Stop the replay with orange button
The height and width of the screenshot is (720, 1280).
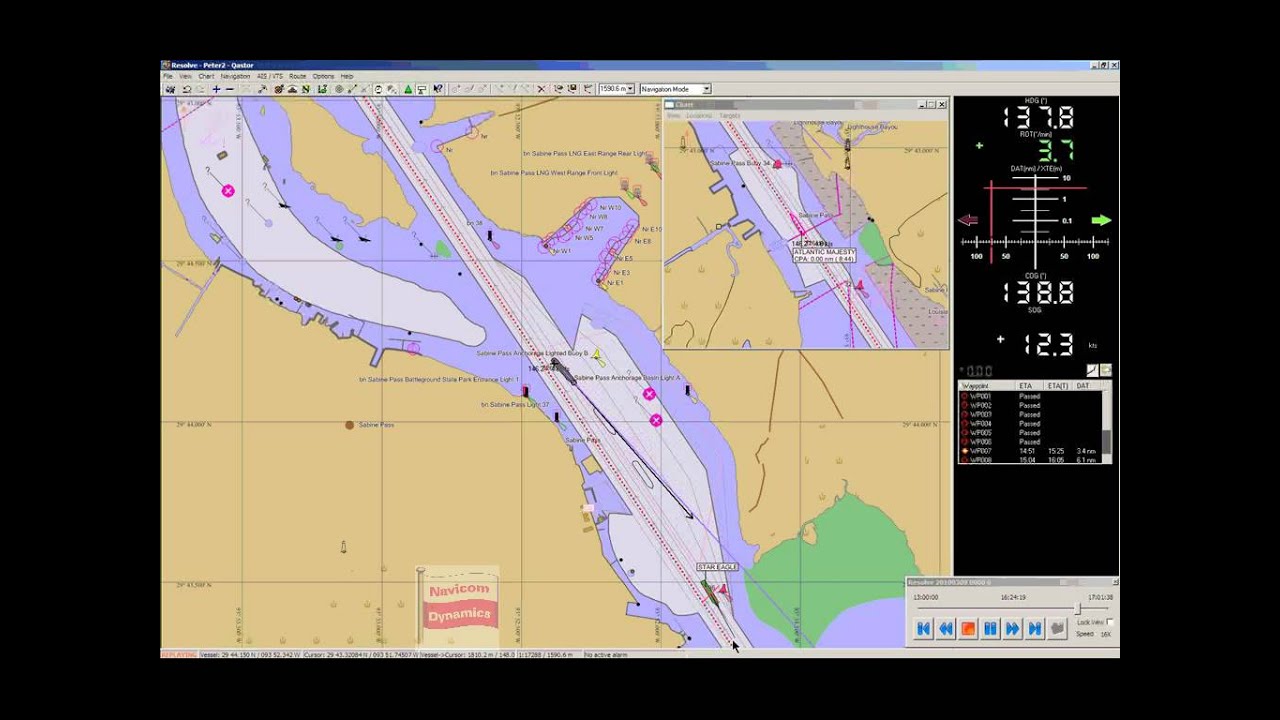coord(968,628)
